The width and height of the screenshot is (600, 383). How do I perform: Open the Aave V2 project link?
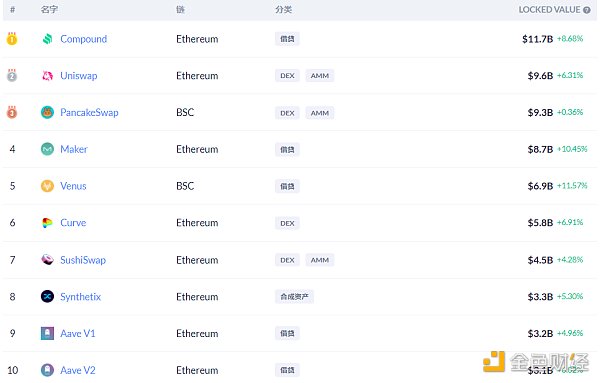(78, 370)
